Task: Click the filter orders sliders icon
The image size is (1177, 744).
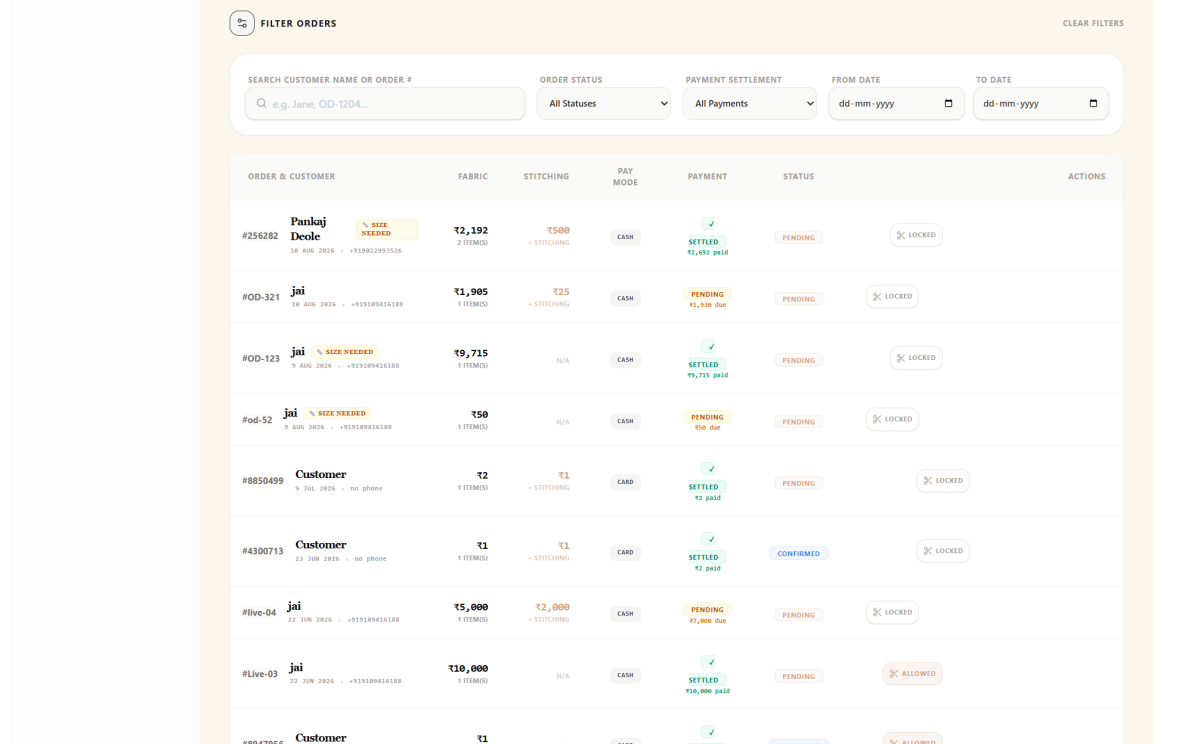Action: click(242, 23)
